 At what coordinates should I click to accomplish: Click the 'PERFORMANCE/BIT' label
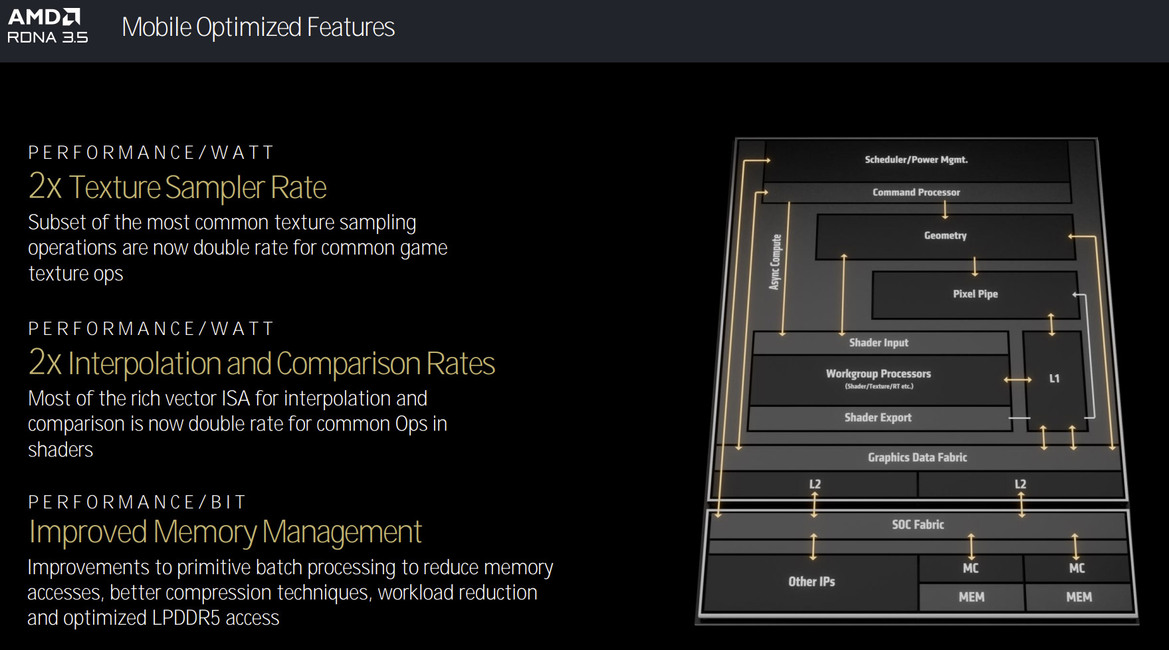137,502
